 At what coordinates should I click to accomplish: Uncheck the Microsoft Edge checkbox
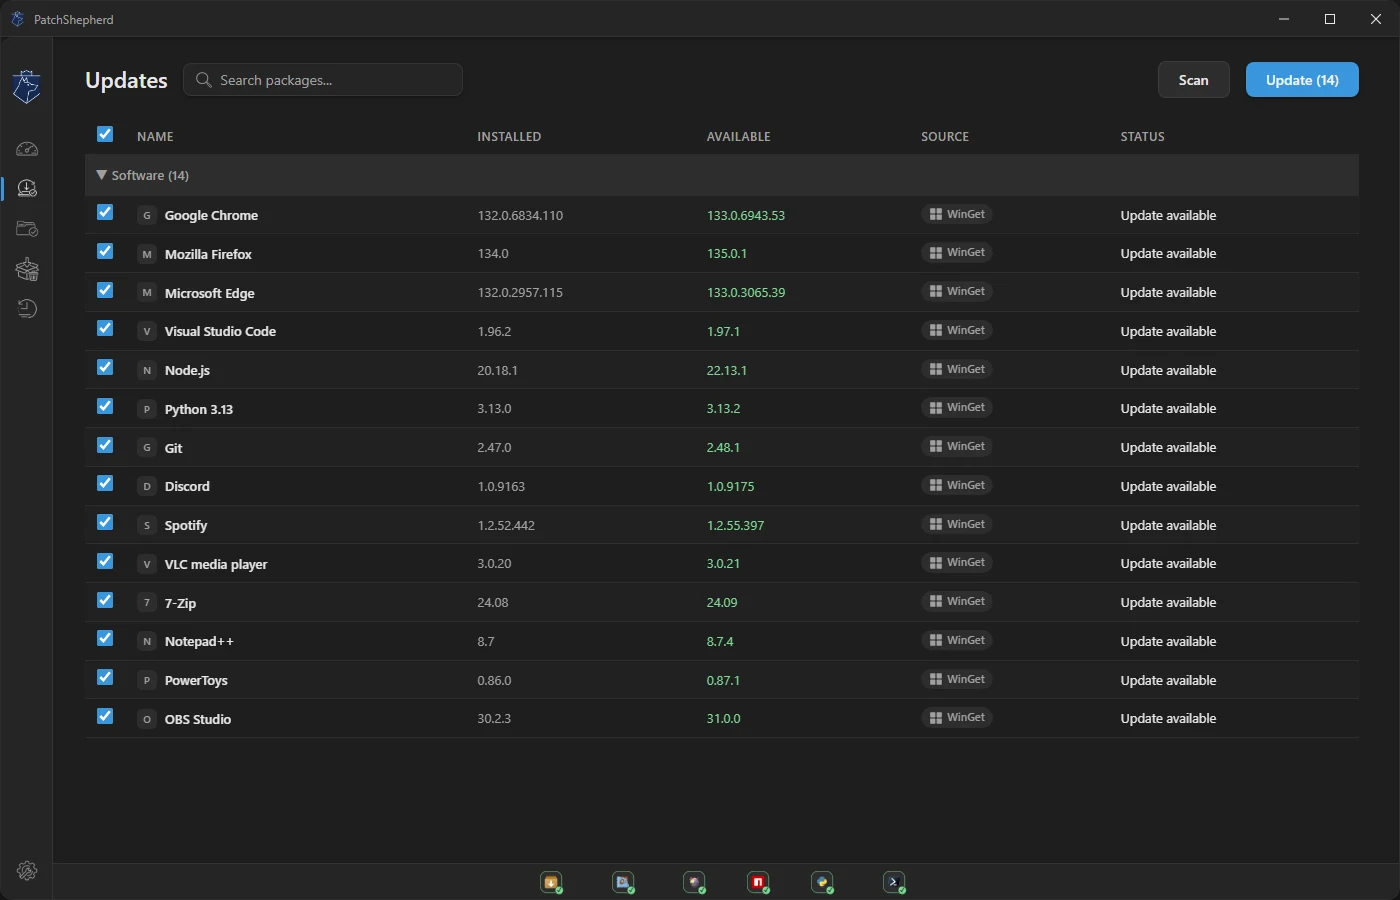(x=105, y=290)
